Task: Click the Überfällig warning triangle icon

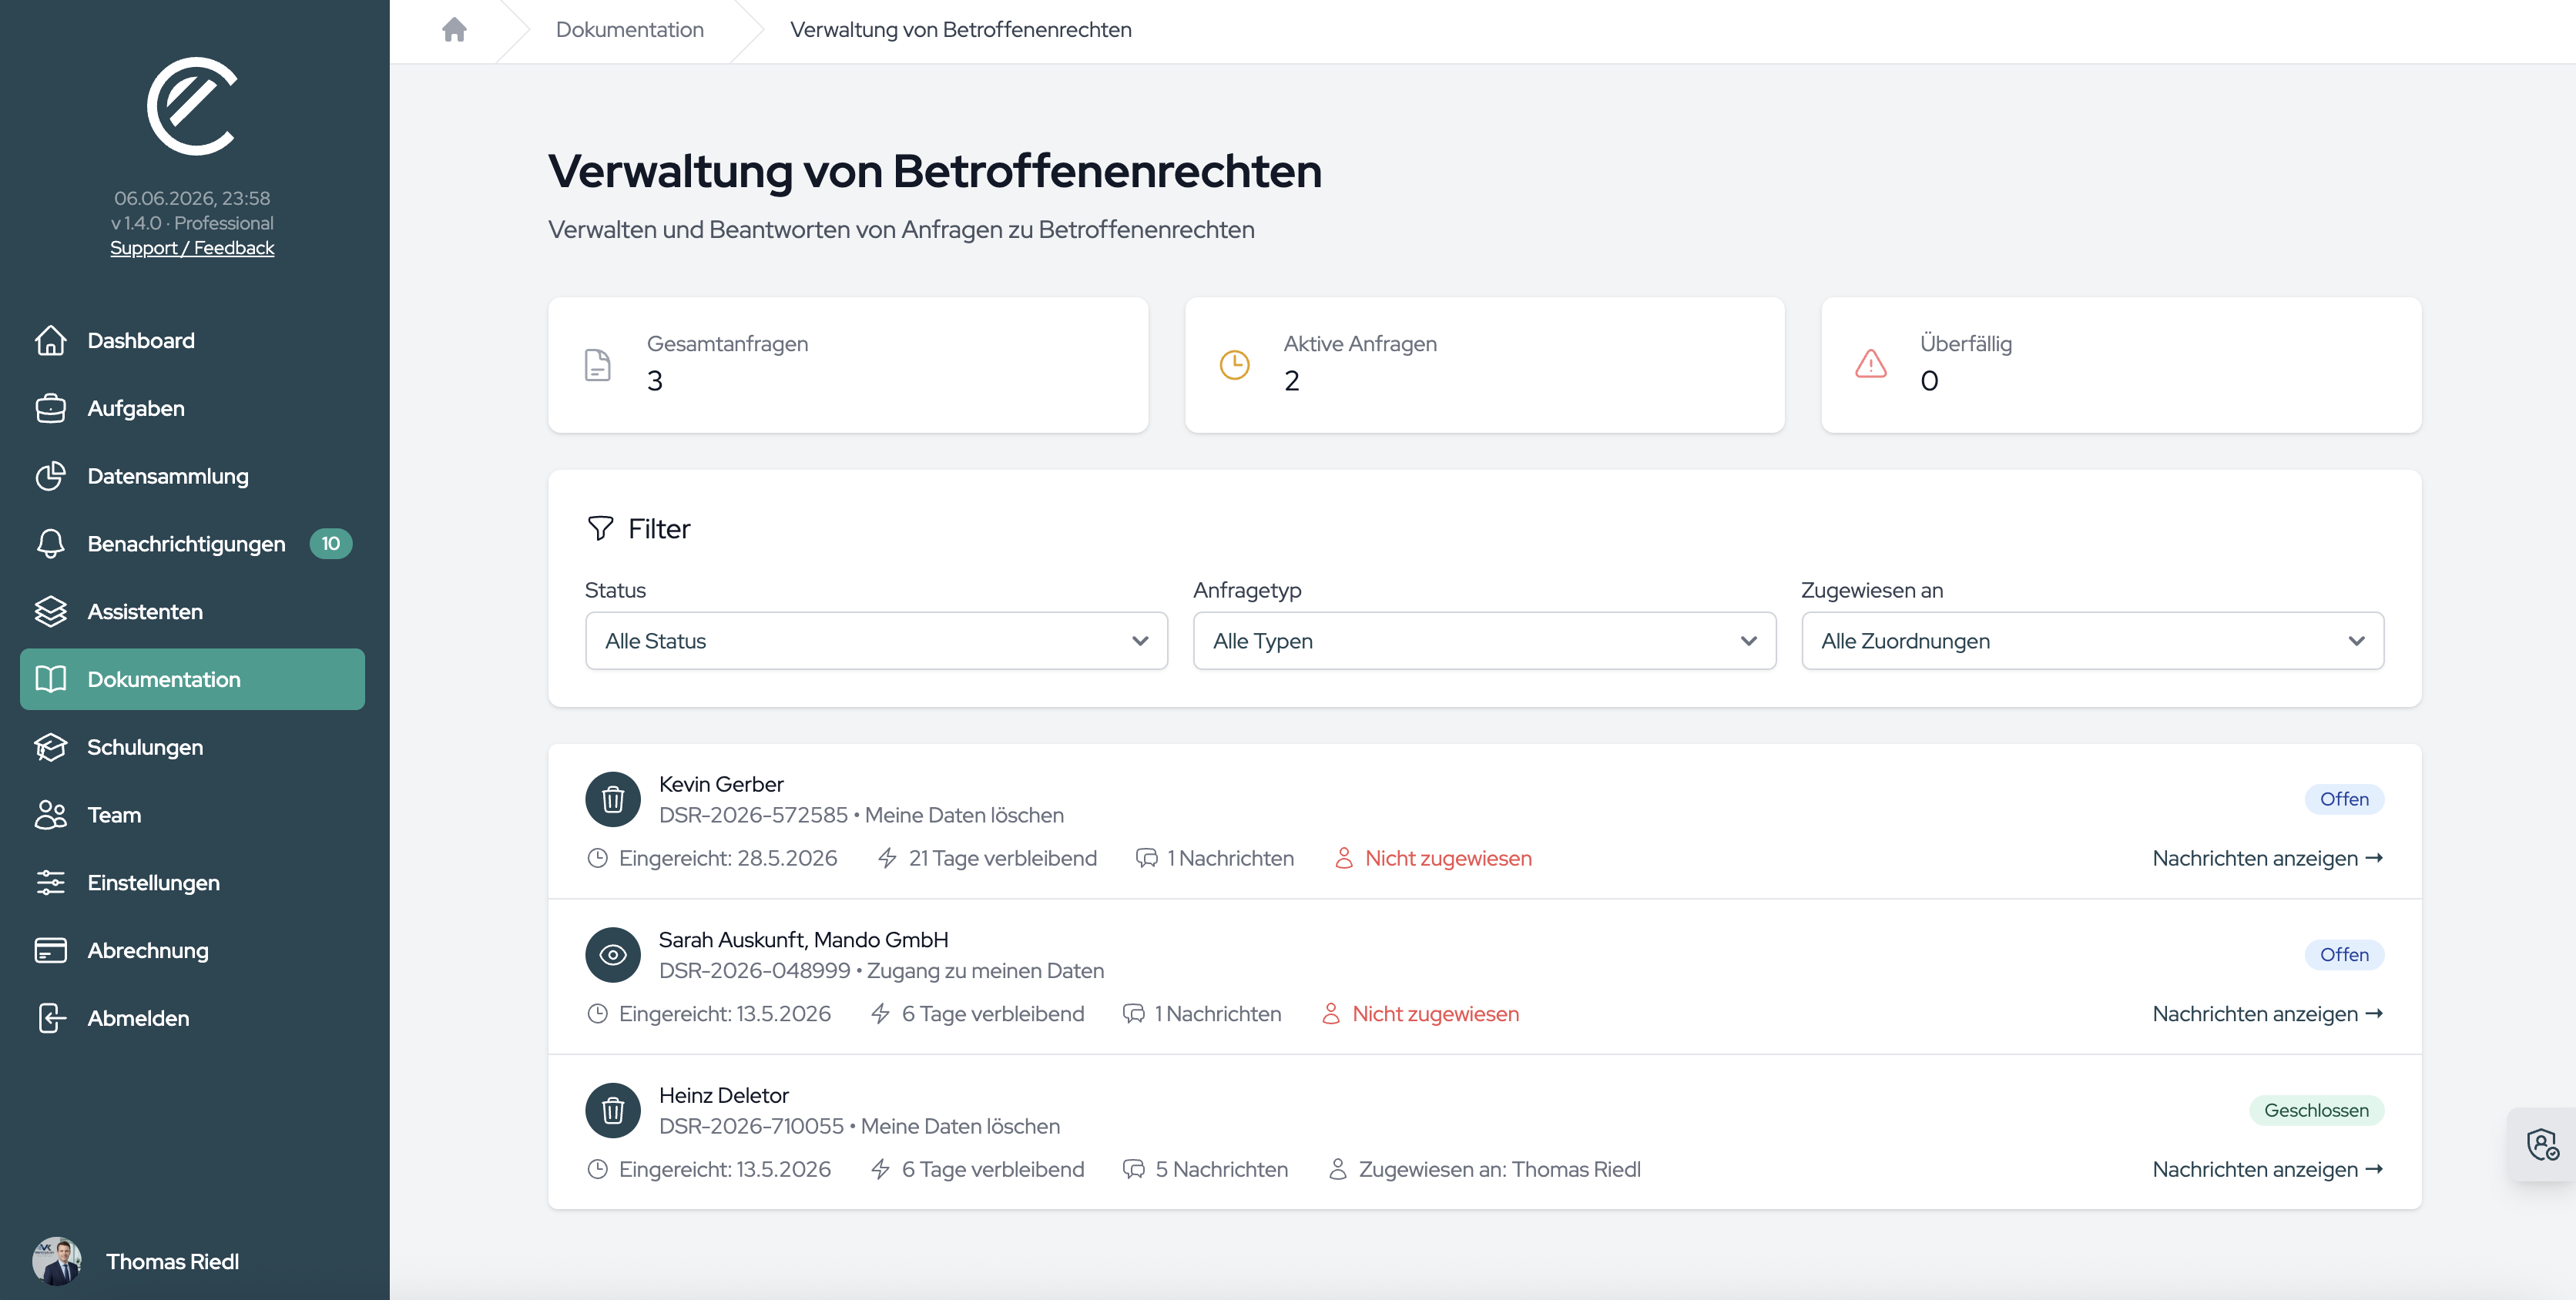Action: tap(1871, 364)
